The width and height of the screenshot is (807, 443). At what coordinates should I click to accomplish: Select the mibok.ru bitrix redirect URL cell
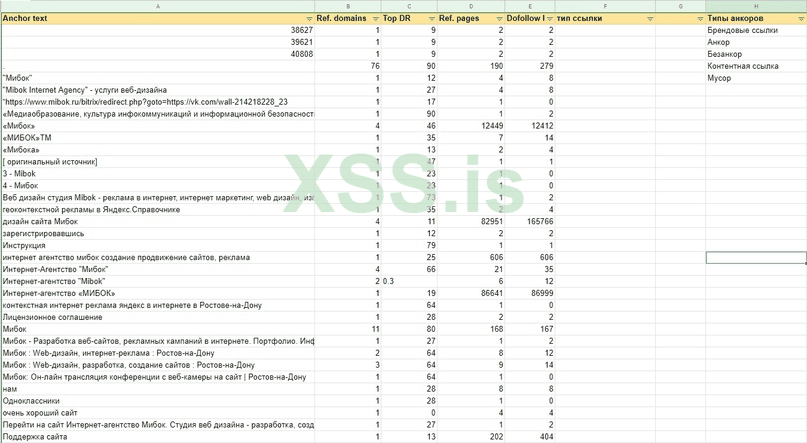pyautogui.click(x=158, y=102)
